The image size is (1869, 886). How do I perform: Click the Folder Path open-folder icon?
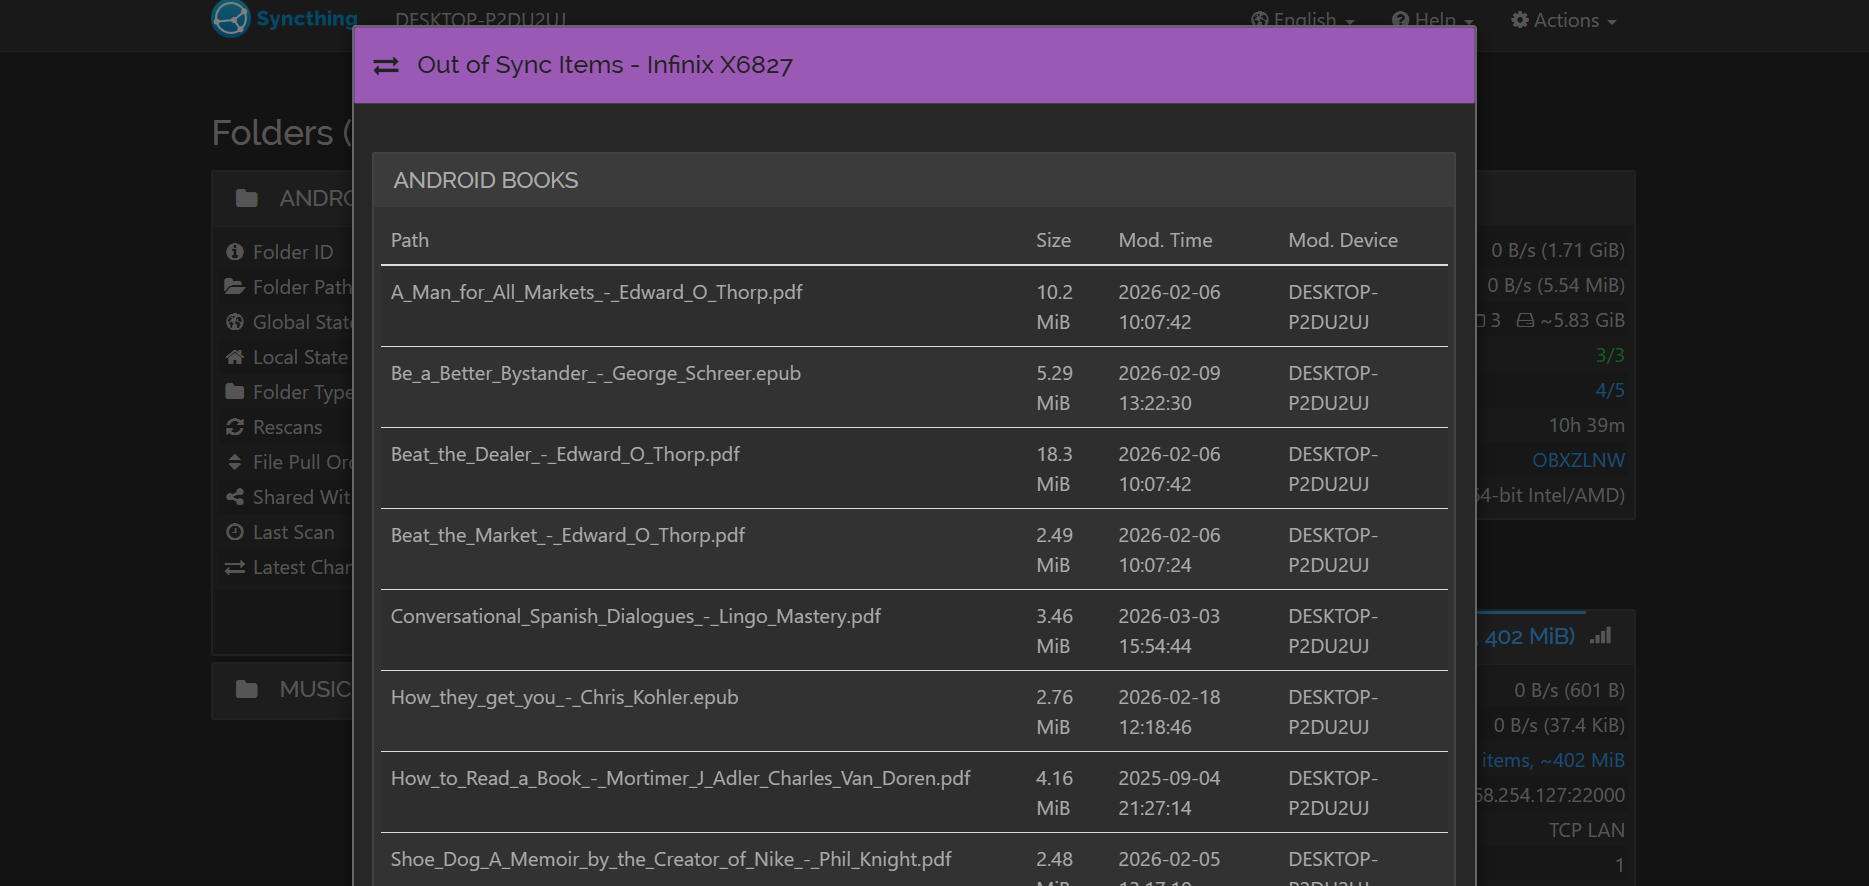235,287
